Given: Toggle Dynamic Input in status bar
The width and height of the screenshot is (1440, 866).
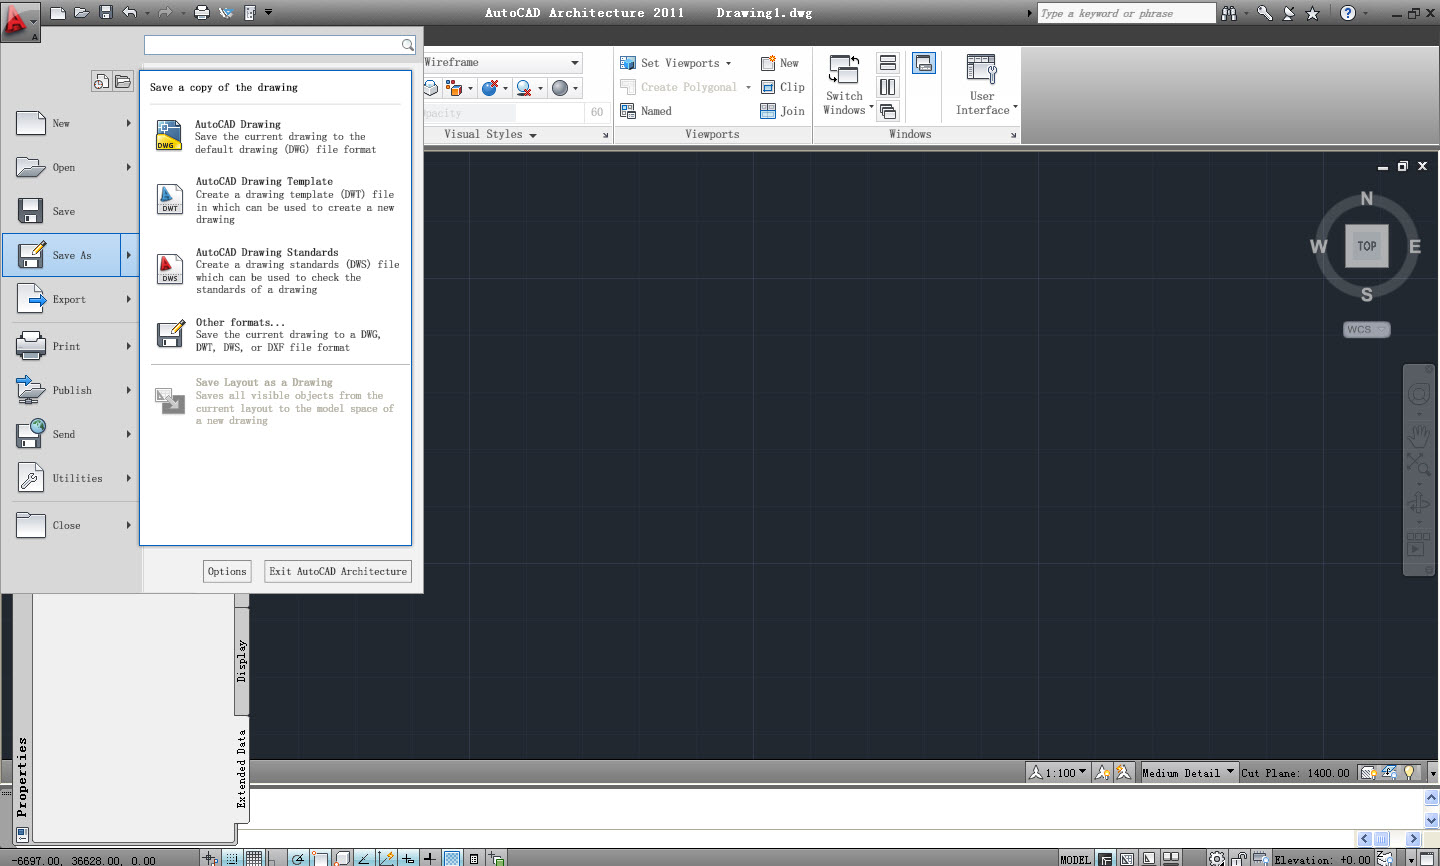Looking at the screenshot, I should pos(408,858).
